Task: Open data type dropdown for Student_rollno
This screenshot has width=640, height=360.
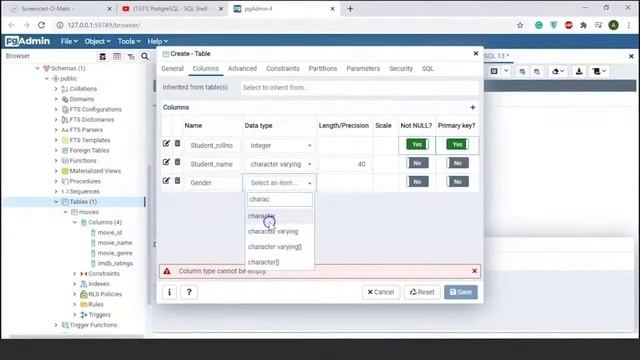Action: click(x=280, y=146)
